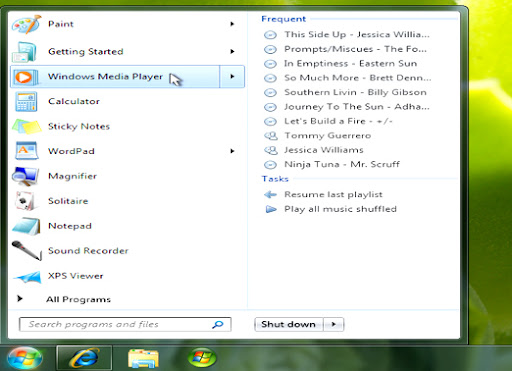Open Internet Explorer from the taskbar

point(84,358)
